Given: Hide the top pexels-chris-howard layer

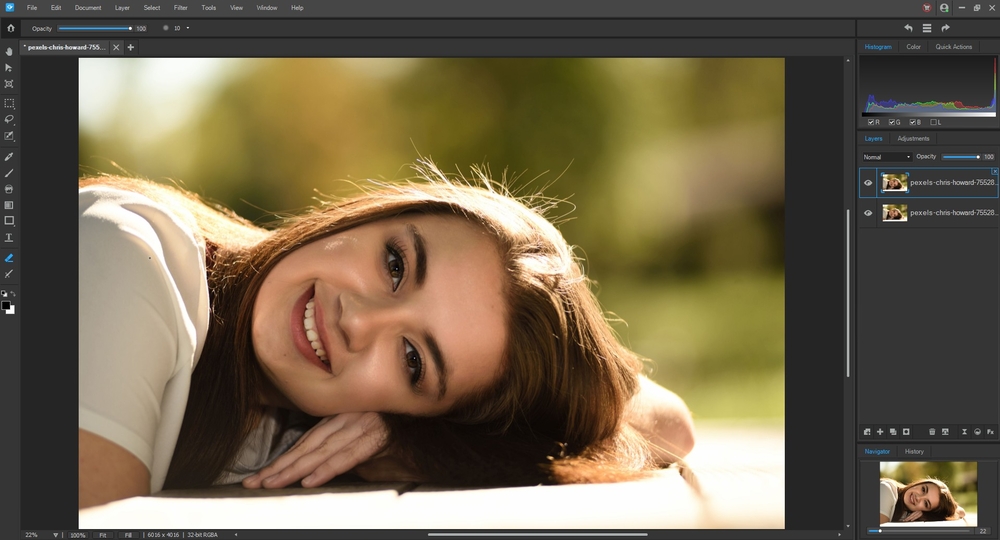Looking at the screenshot, I should [867, 183].
